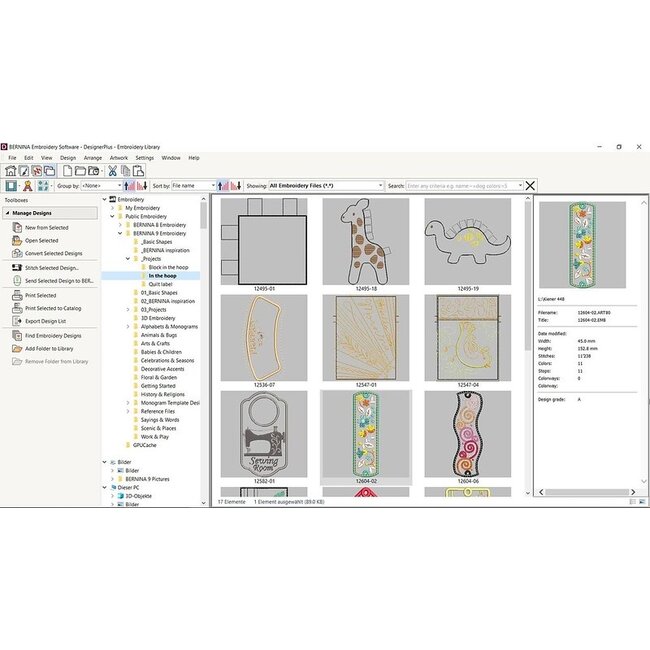
Task: Click Convert Selected Designs icon
Action: [17, 253]
